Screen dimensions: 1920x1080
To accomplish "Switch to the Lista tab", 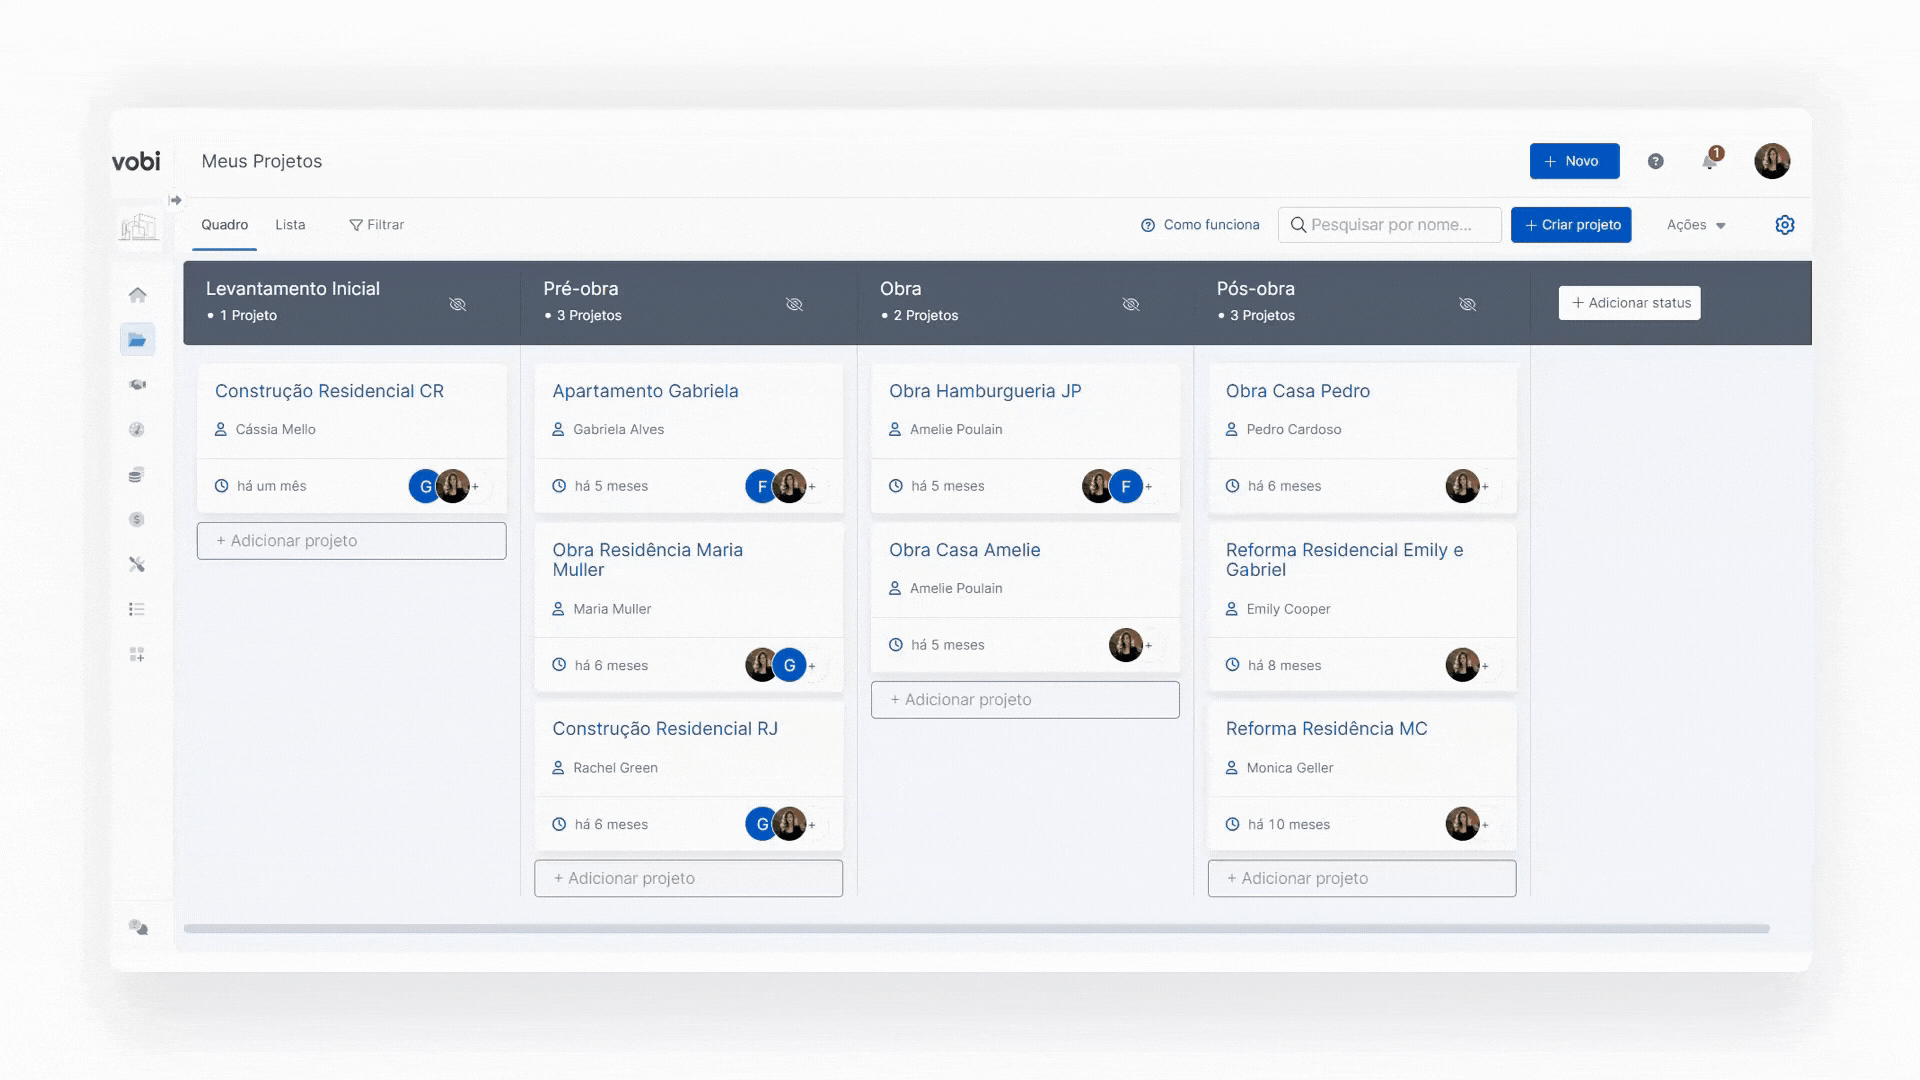I will [290, 225].
